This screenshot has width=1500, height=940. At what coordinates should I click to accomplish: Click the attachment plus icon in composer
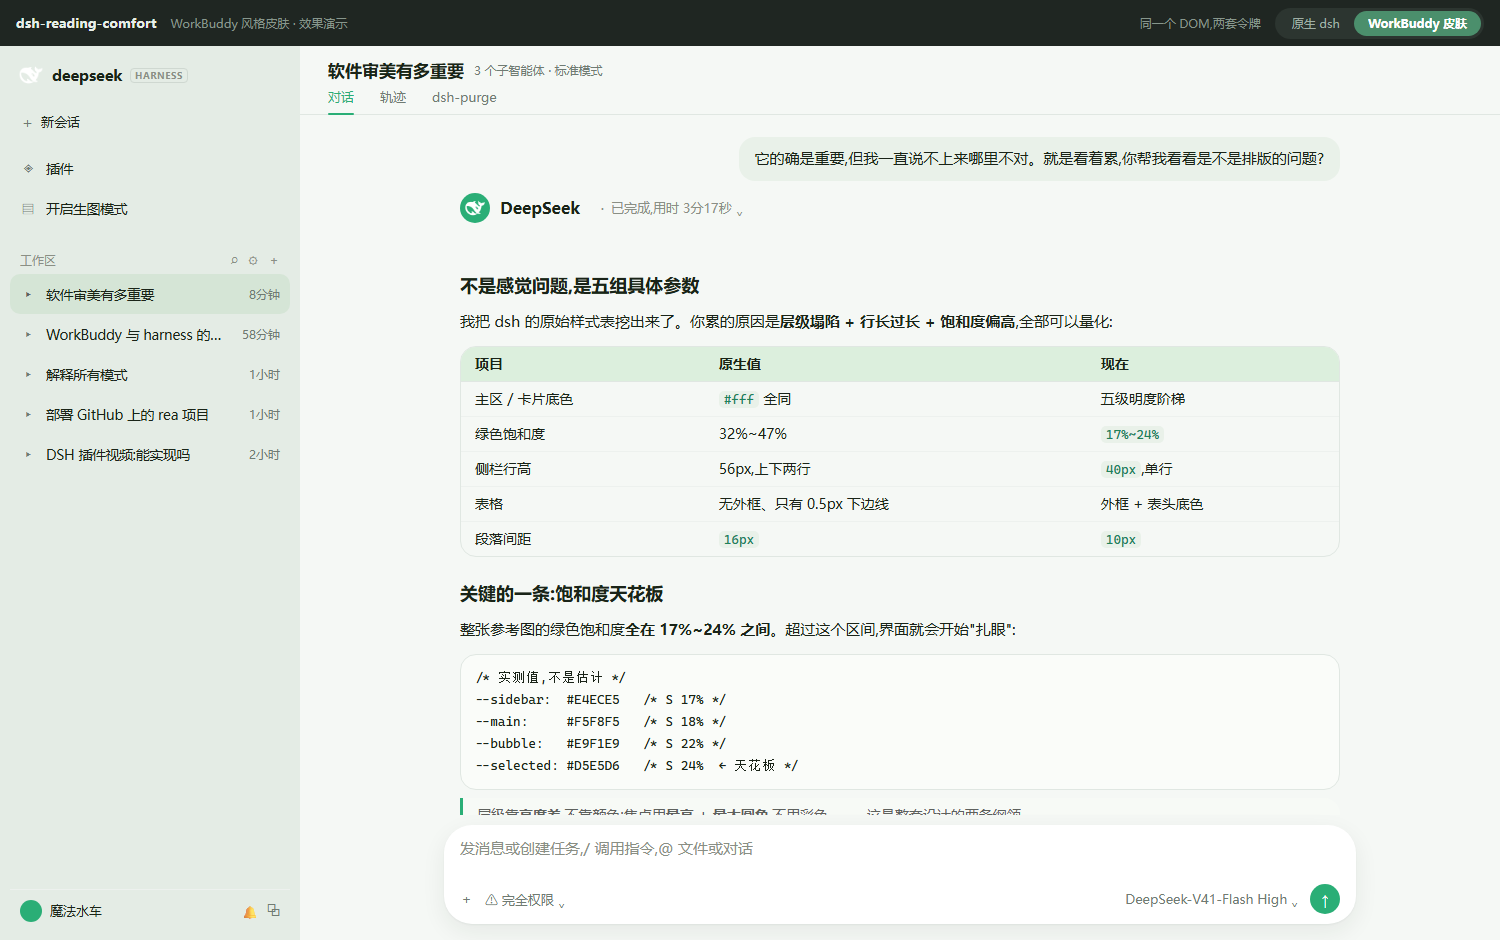tap(466, 900)
